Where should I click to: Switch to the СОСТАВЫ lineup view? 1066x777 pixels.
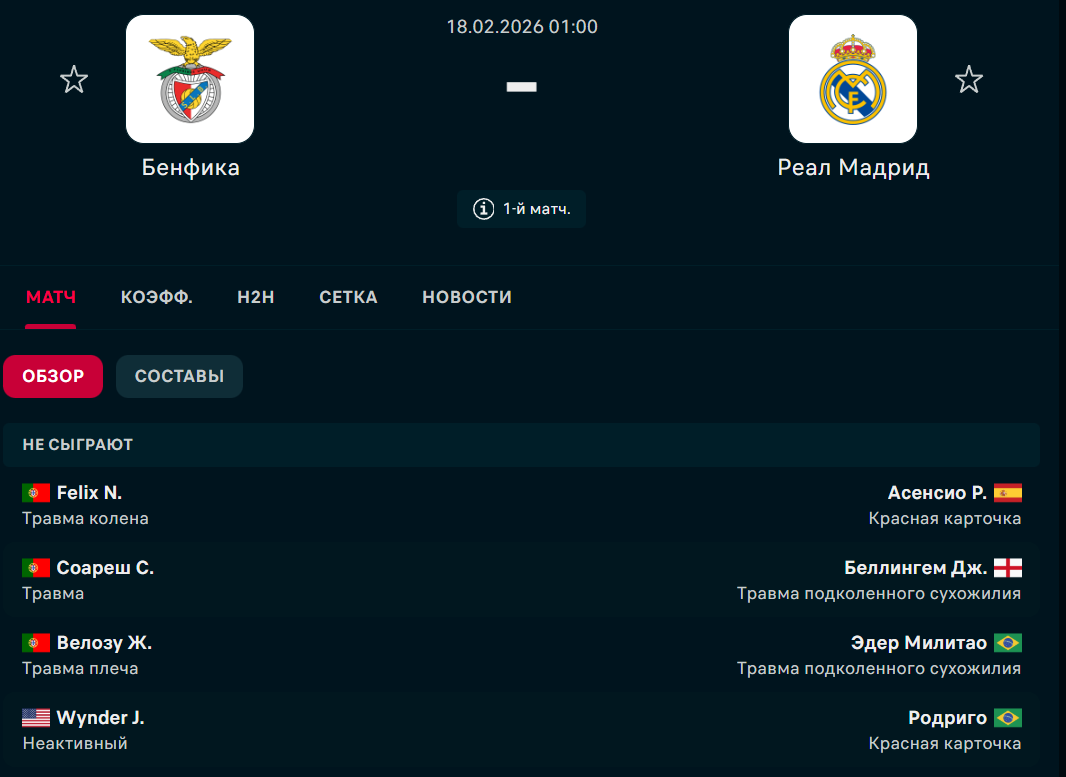[179, 377]
